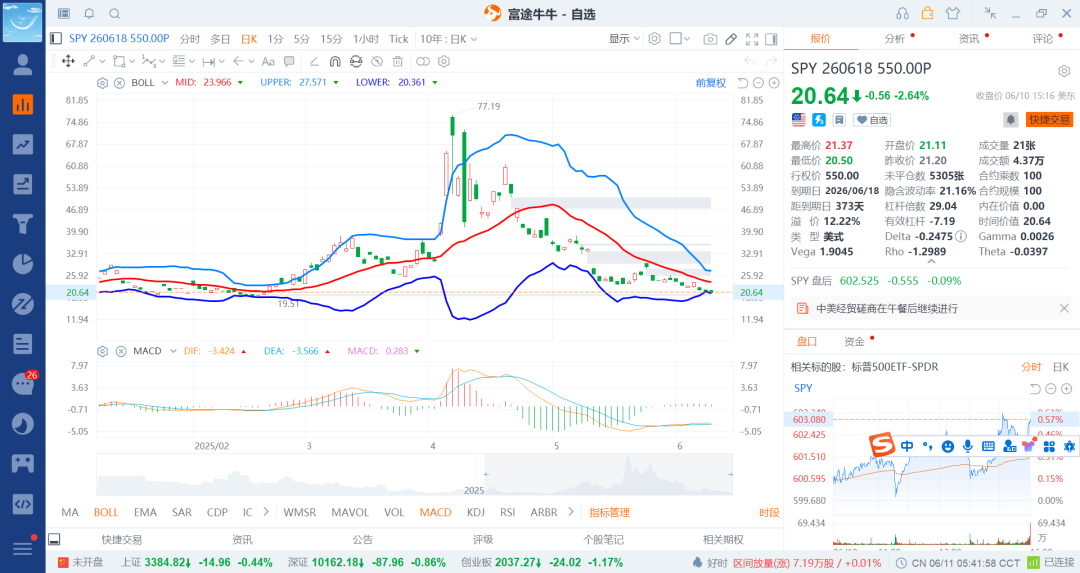Screen dimensions: 1080x573
Task: Toggle the magnet snap tool
Action: pyautogui.click(x=335, y=61)
